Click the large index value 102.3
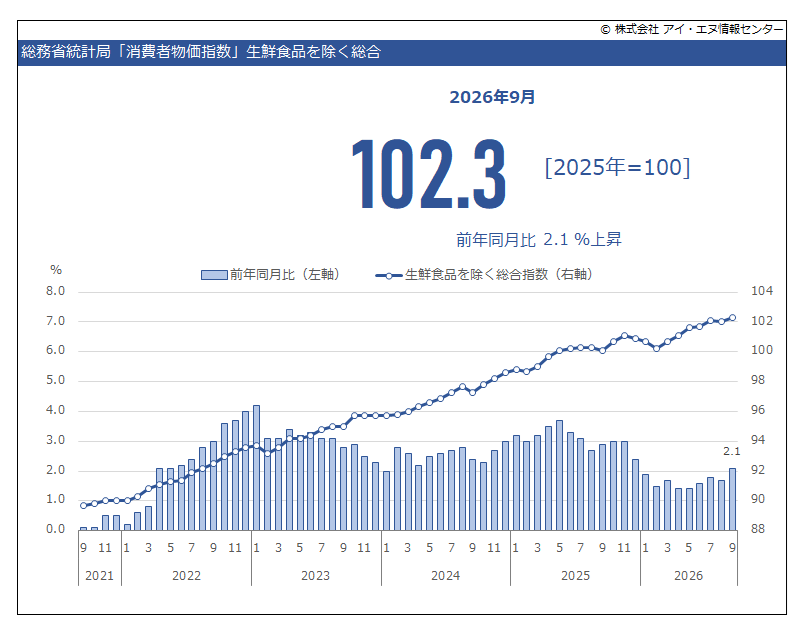 (x=429, y=174)
